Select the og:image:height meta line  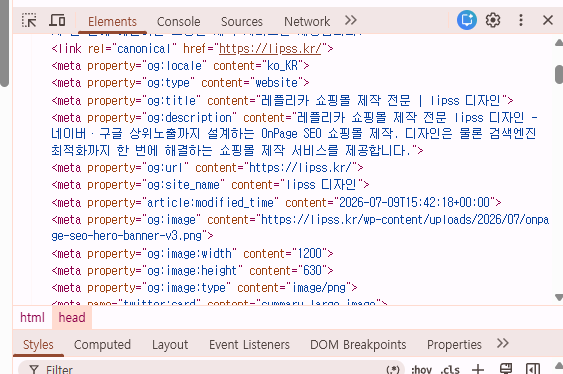(x=192, y=270)
